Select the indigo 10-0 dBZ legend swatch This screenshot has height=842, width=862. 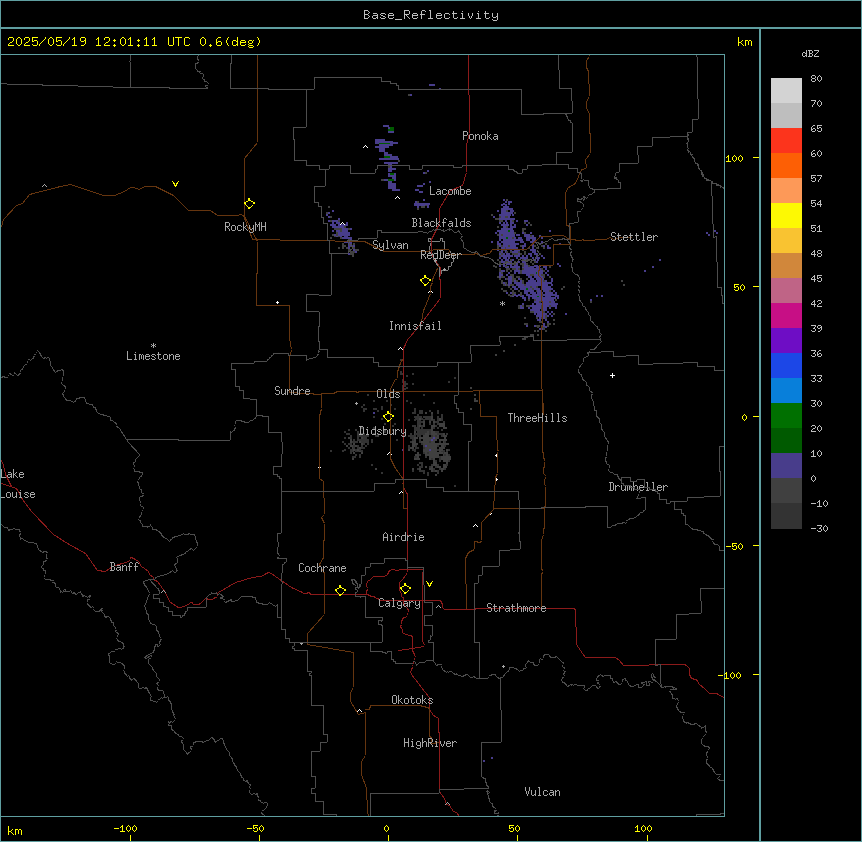point(786,466)
